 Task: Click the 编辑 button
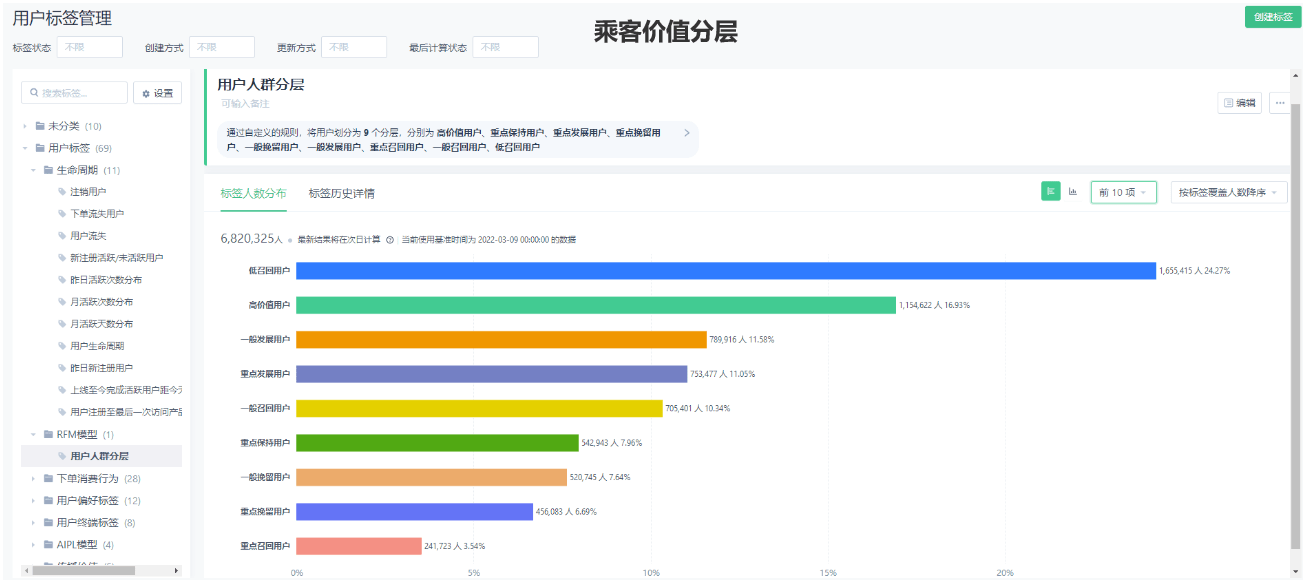point(1239,103)
